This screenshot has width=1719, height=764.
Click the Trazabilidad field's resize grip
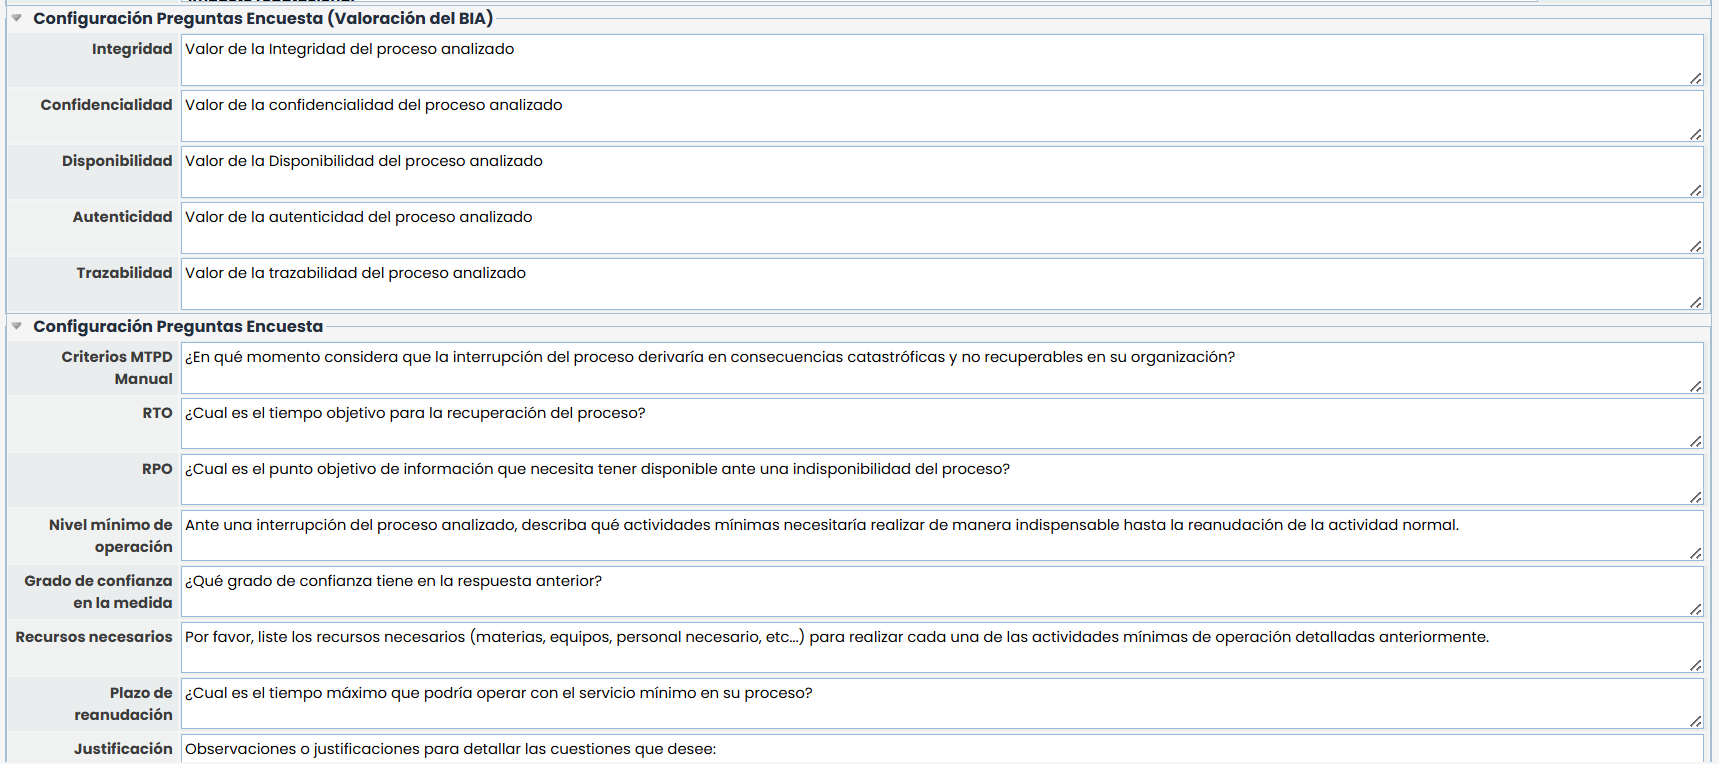coord(1695,302)
